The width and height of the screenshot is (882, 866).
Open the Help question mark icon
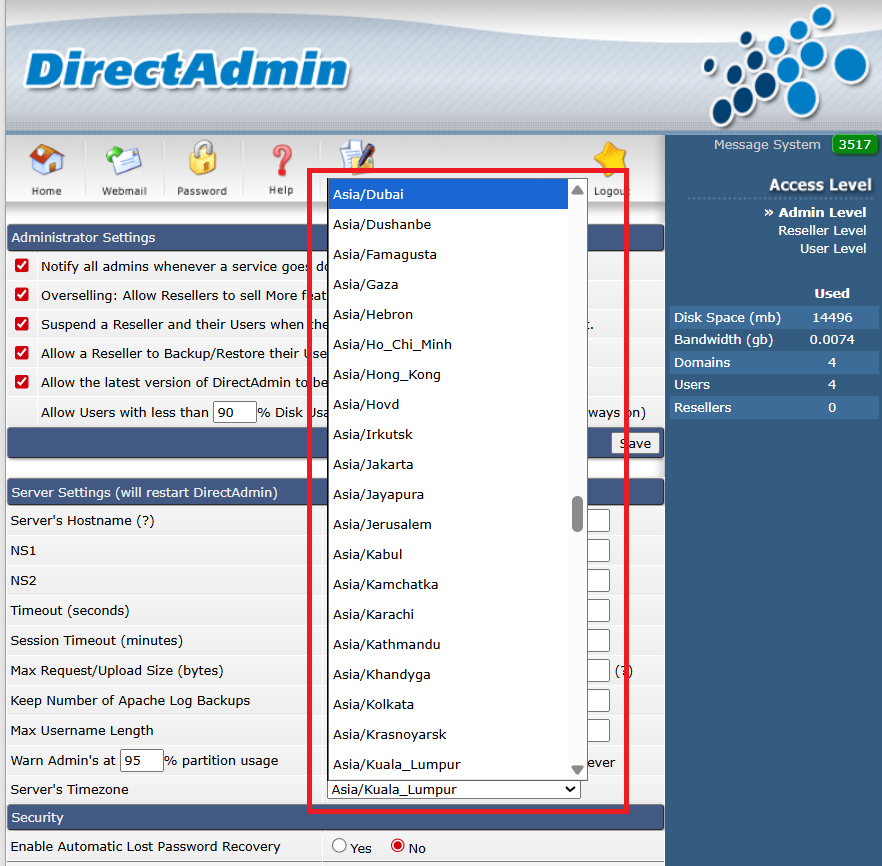pos(281,161)
